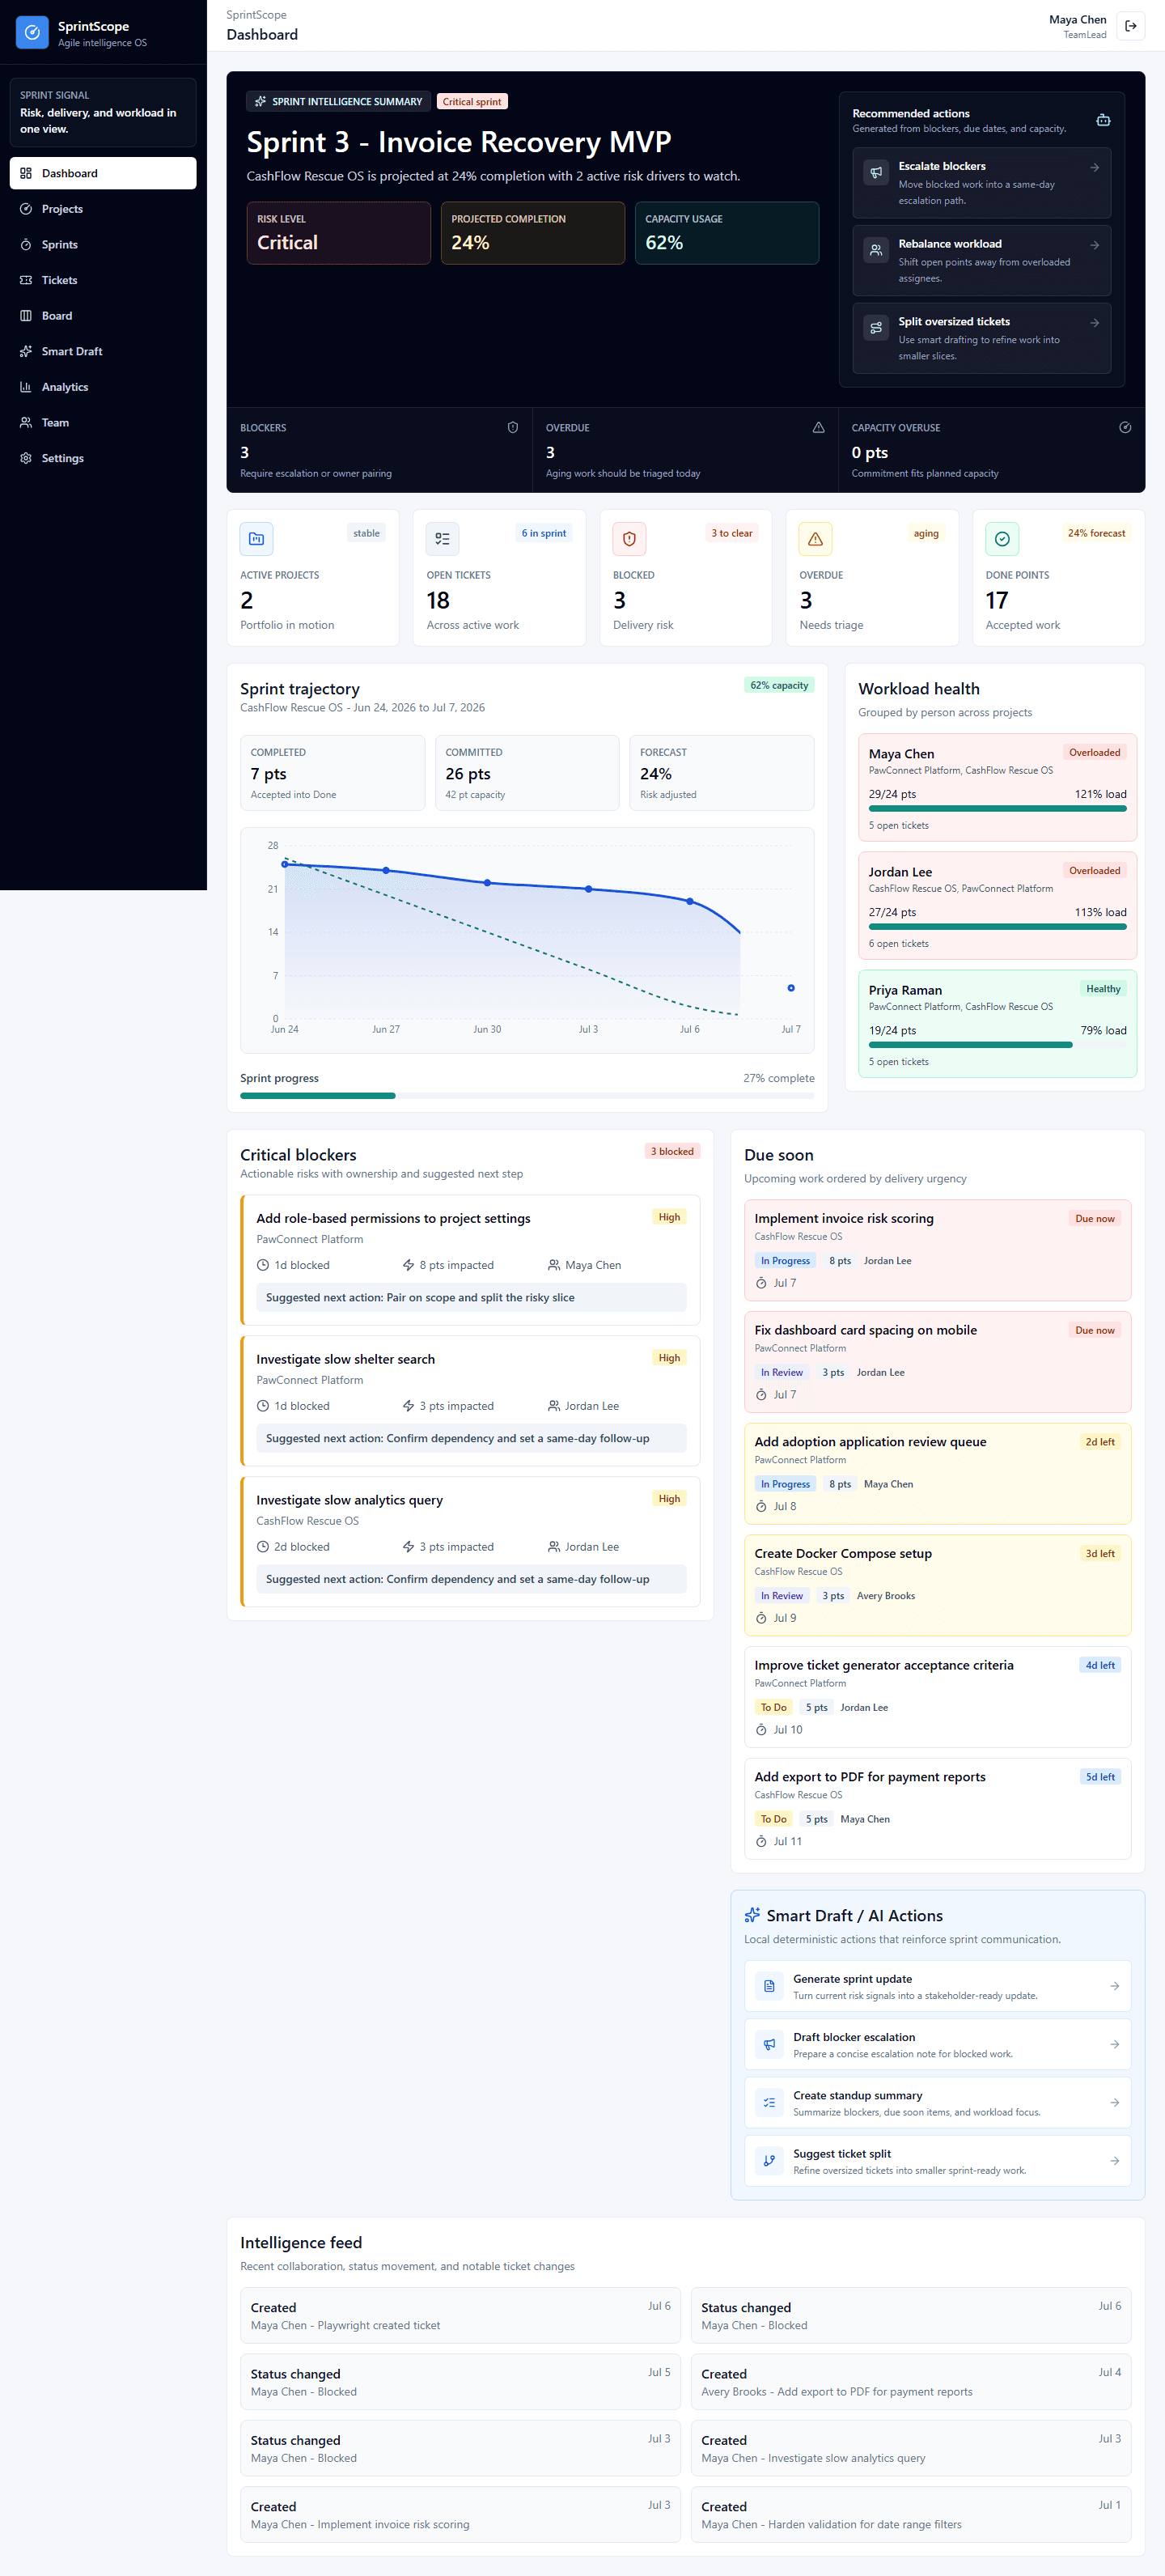
Task: Open the Investigate slow shelter search blocker
Action: click(471, 1400)
